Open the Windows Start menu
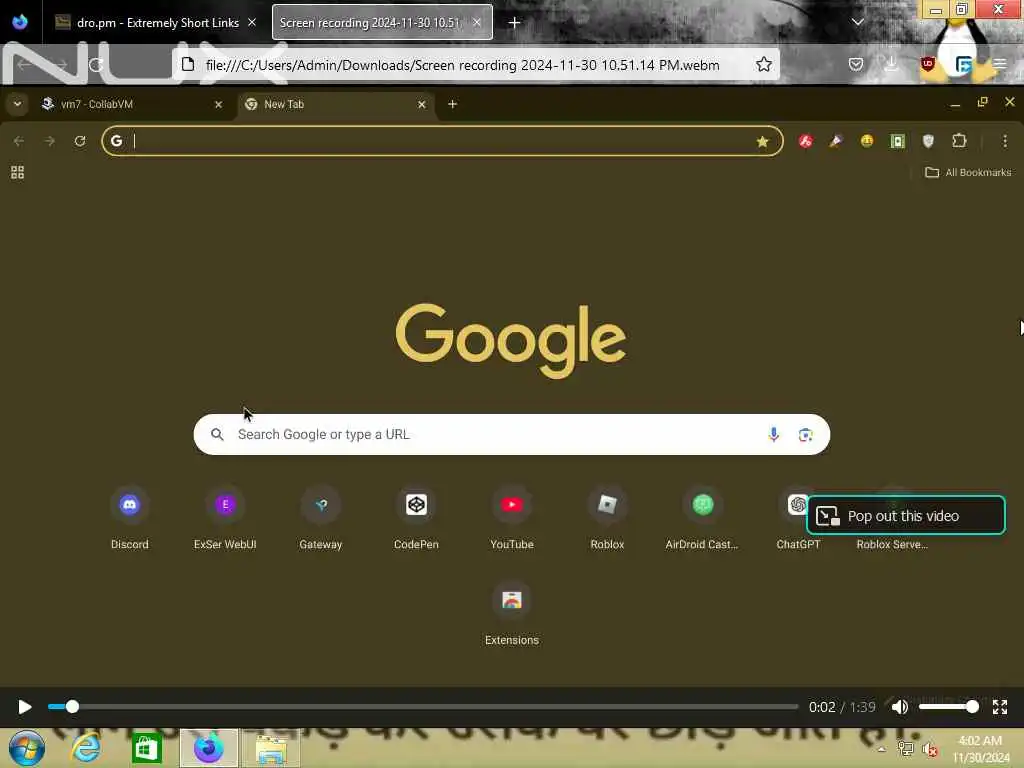This screenshot has width=1024, height=768. click(x=27, y=748)
